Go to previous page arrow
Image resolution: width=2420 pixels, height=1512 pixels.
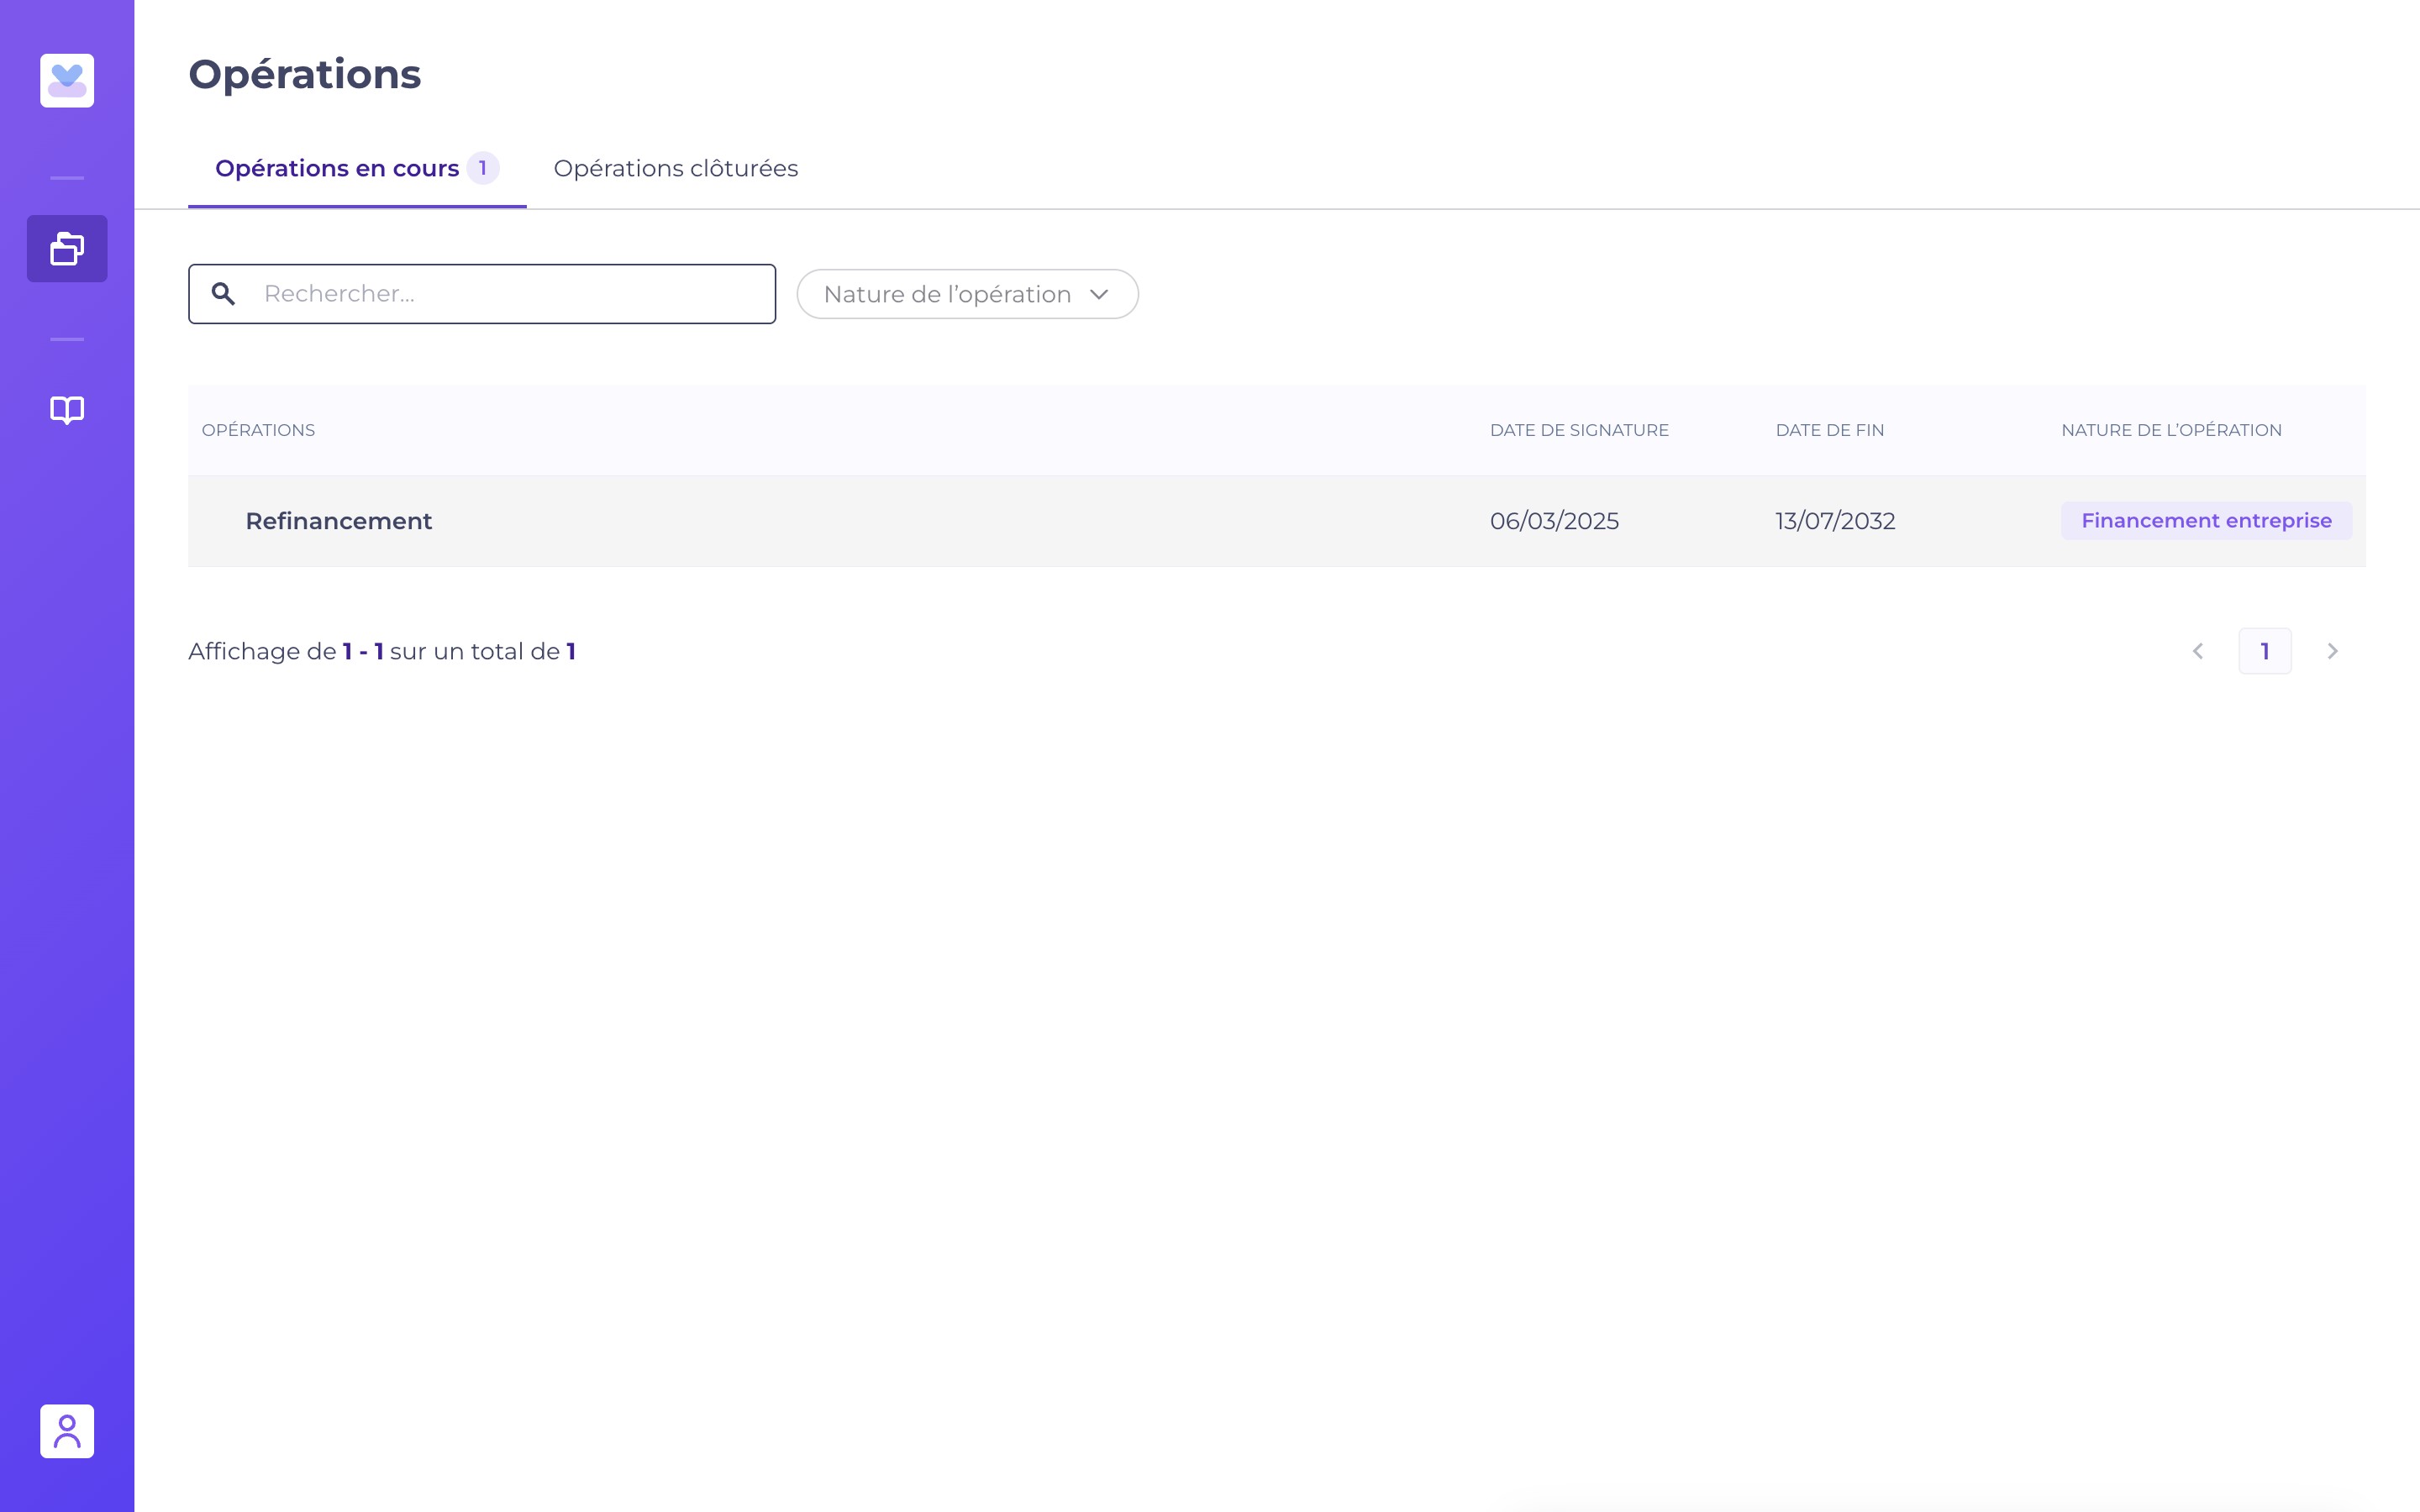tap(2197, 651)
